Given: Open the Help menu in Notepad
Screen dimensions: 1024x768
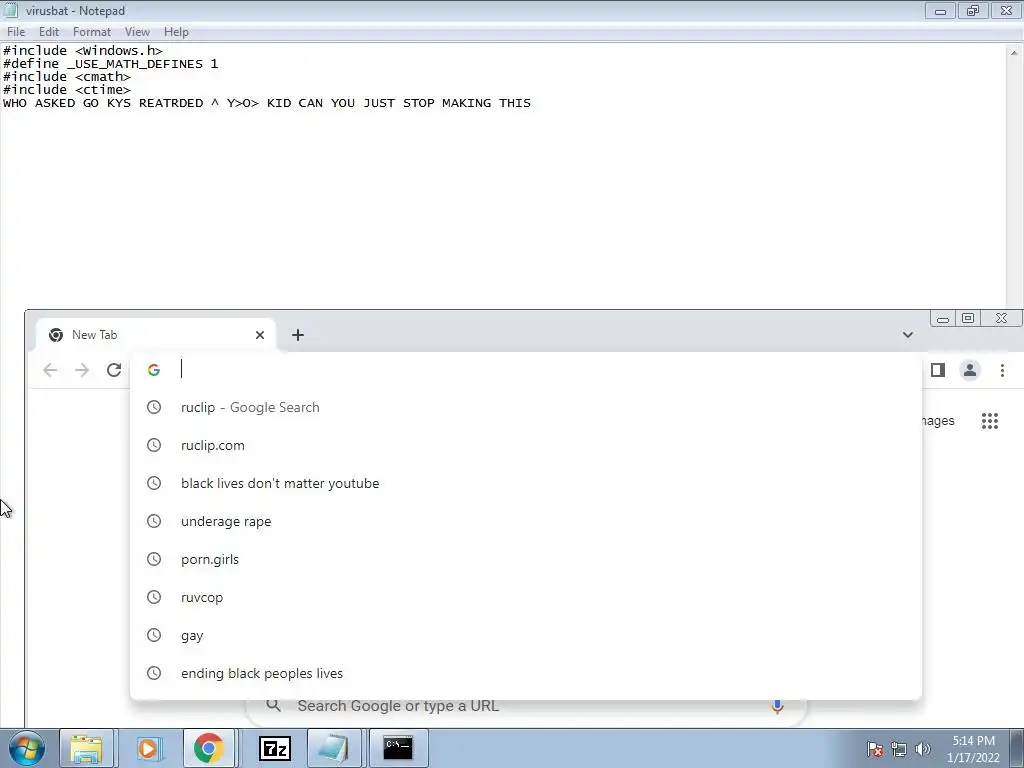Looking at the screenshot, I should 176,31.
